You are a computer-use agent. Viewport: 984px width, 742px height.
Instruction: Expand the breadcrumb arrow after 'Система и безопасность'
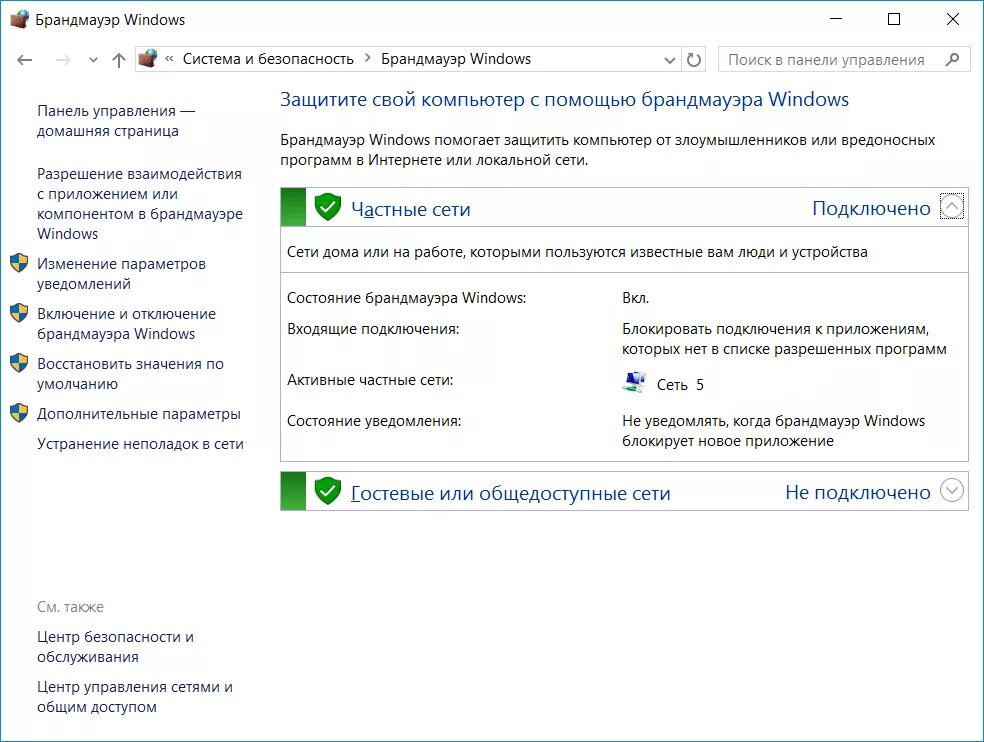pyautogui.click(x=368, y=58)
